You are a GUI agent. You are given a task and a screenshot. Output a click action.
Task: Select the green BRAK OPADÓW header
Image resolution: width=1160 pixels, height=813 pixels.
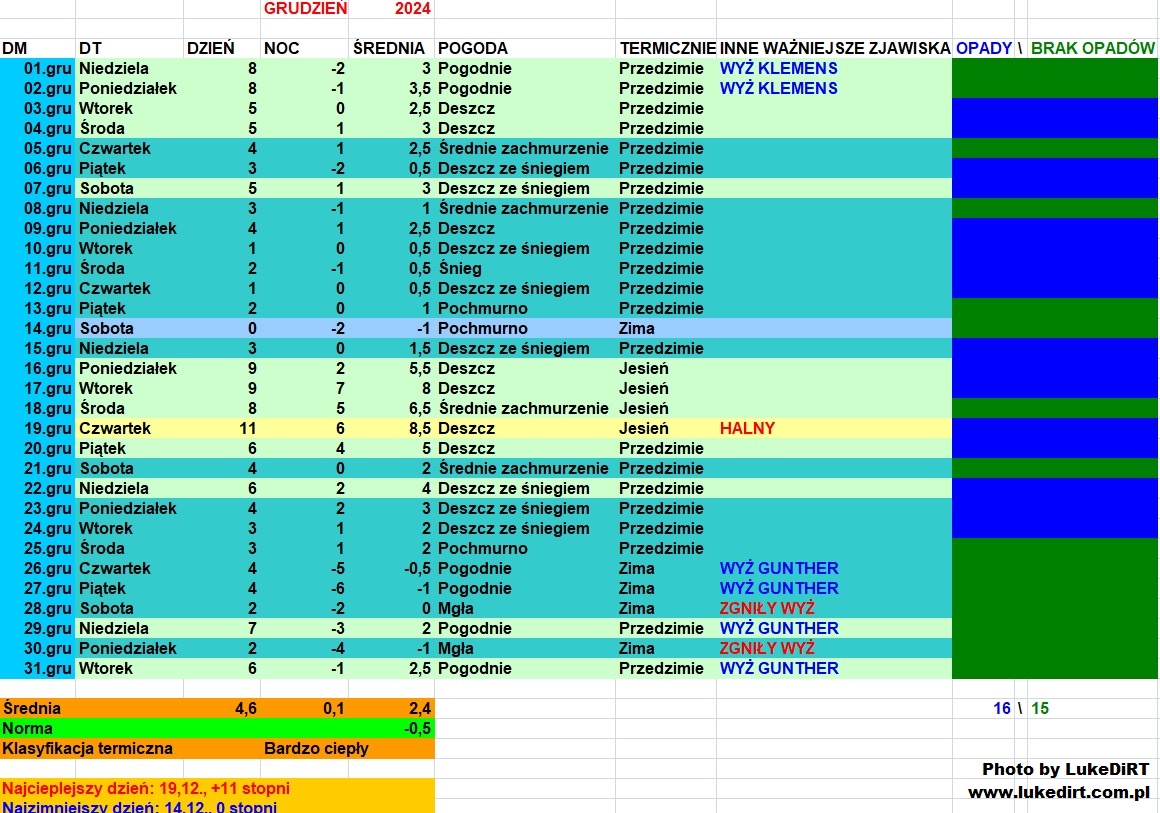pos(1093,48)
